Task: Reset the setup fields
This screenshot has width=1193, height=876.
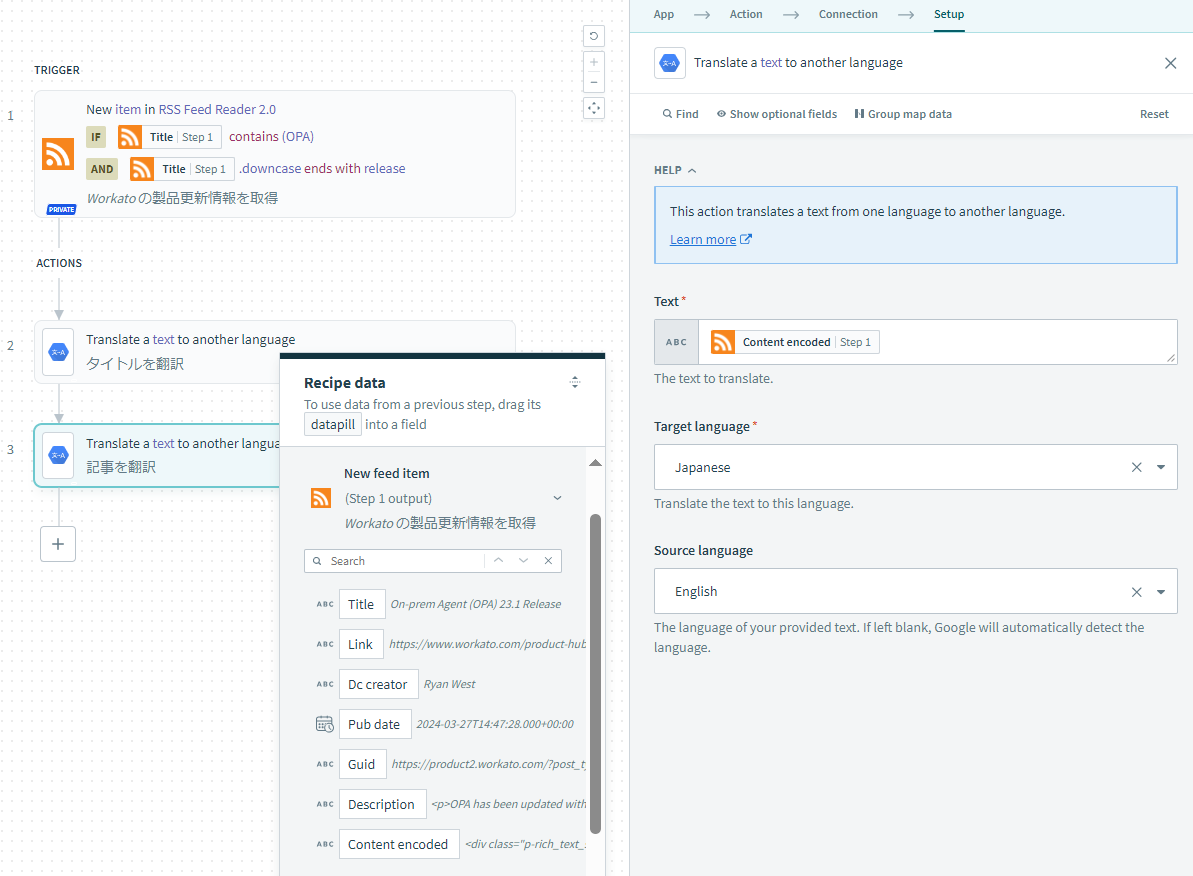Action: tap(1153, 114)
